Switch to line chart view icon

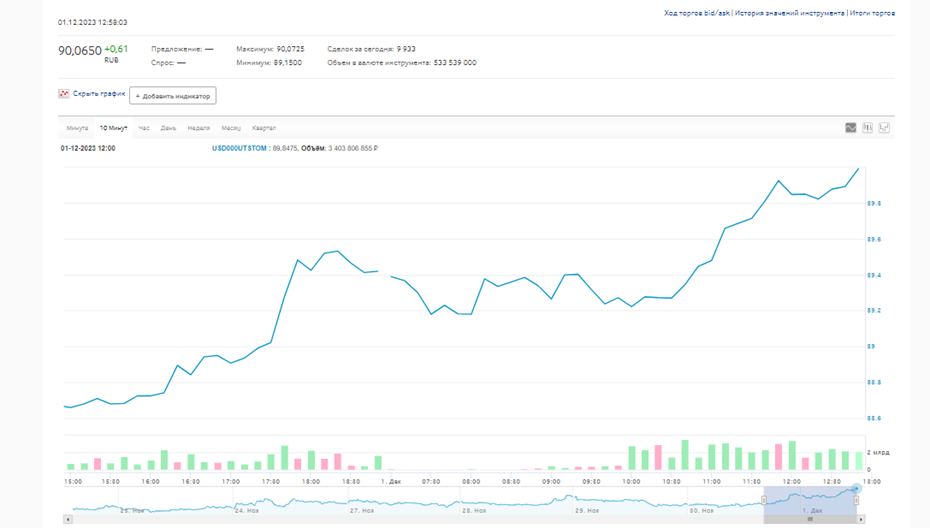(x=851, y=128)
